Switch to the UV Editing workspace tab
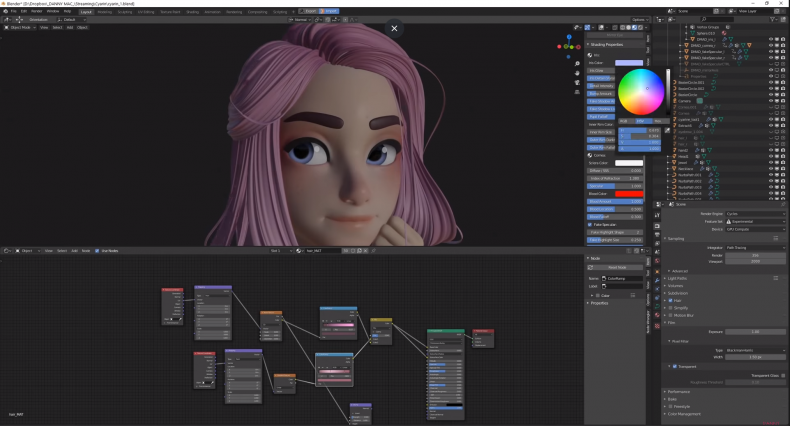790x426 pixels. click(x=146, y=12)
